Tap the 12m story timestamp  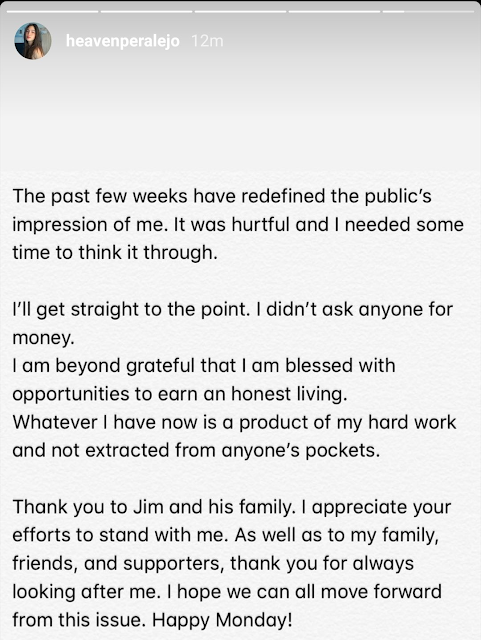207,41
